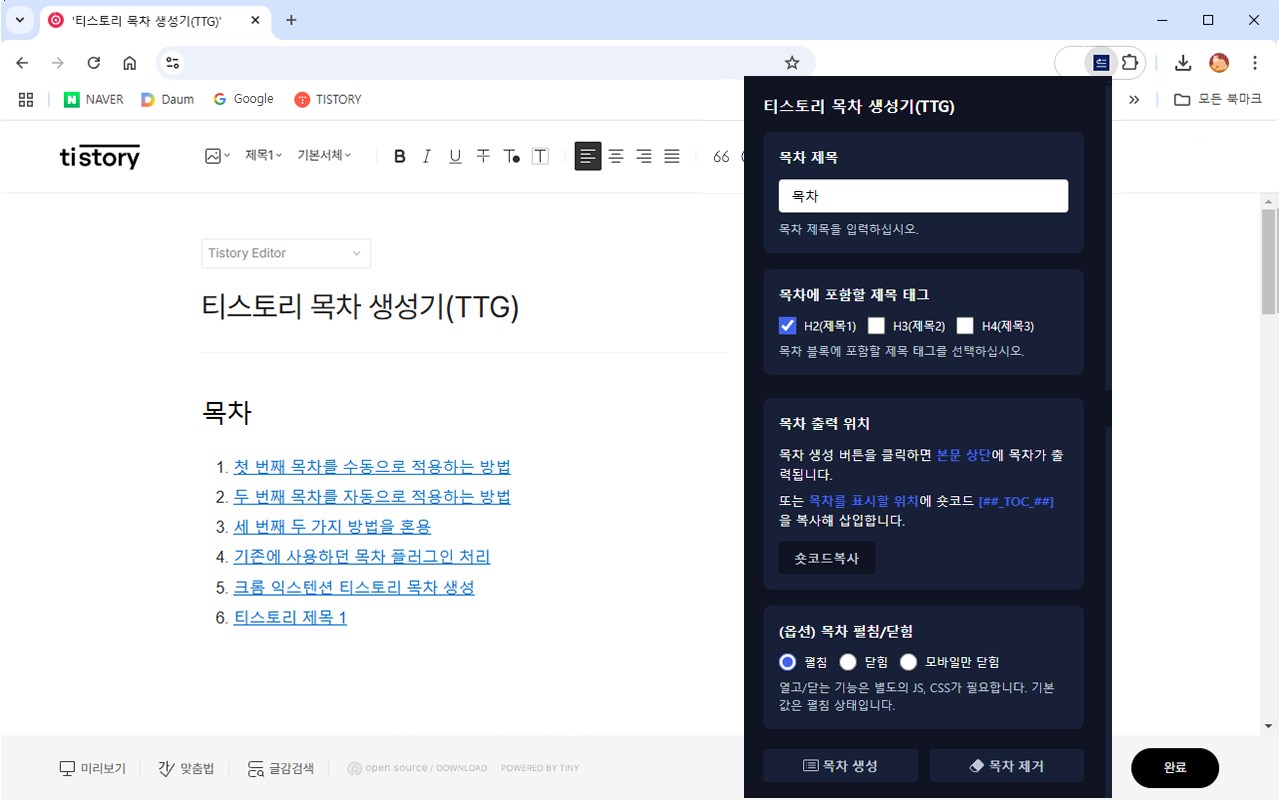The height and width of the screenshot is (800, 1280).
Task: Align text left in the editor
Action: pyautogui.click(x=588, y=156)
